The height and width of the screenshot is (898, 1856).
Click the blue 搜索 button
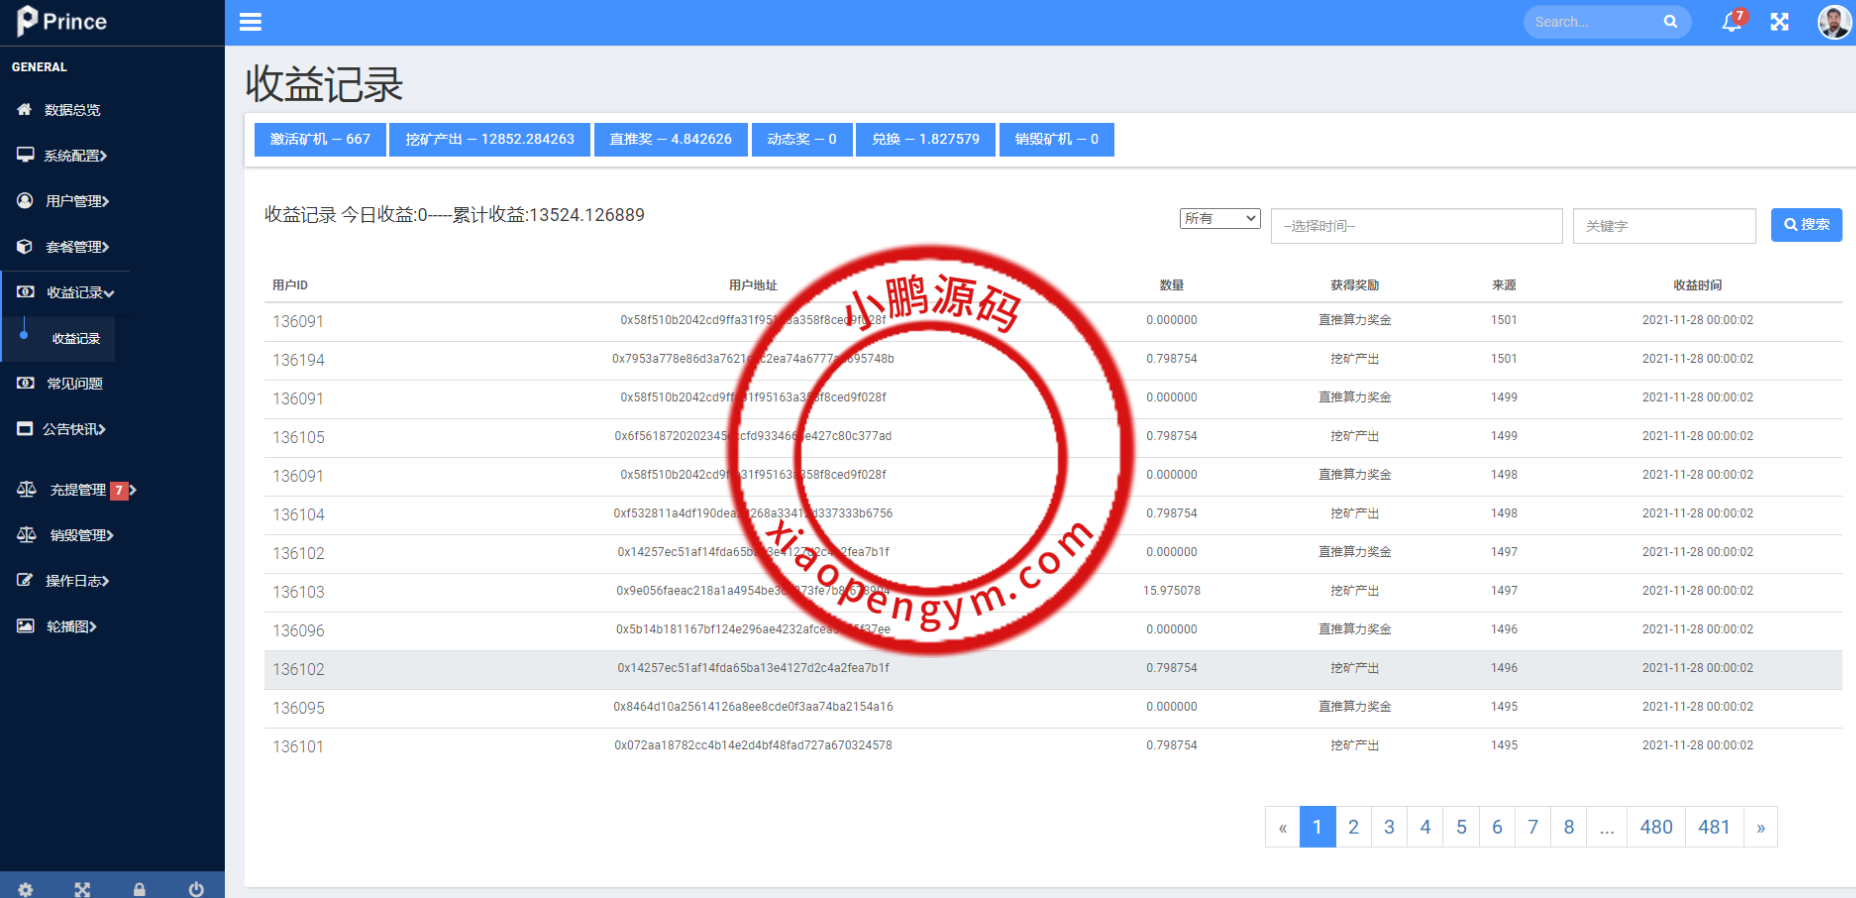1806,225
